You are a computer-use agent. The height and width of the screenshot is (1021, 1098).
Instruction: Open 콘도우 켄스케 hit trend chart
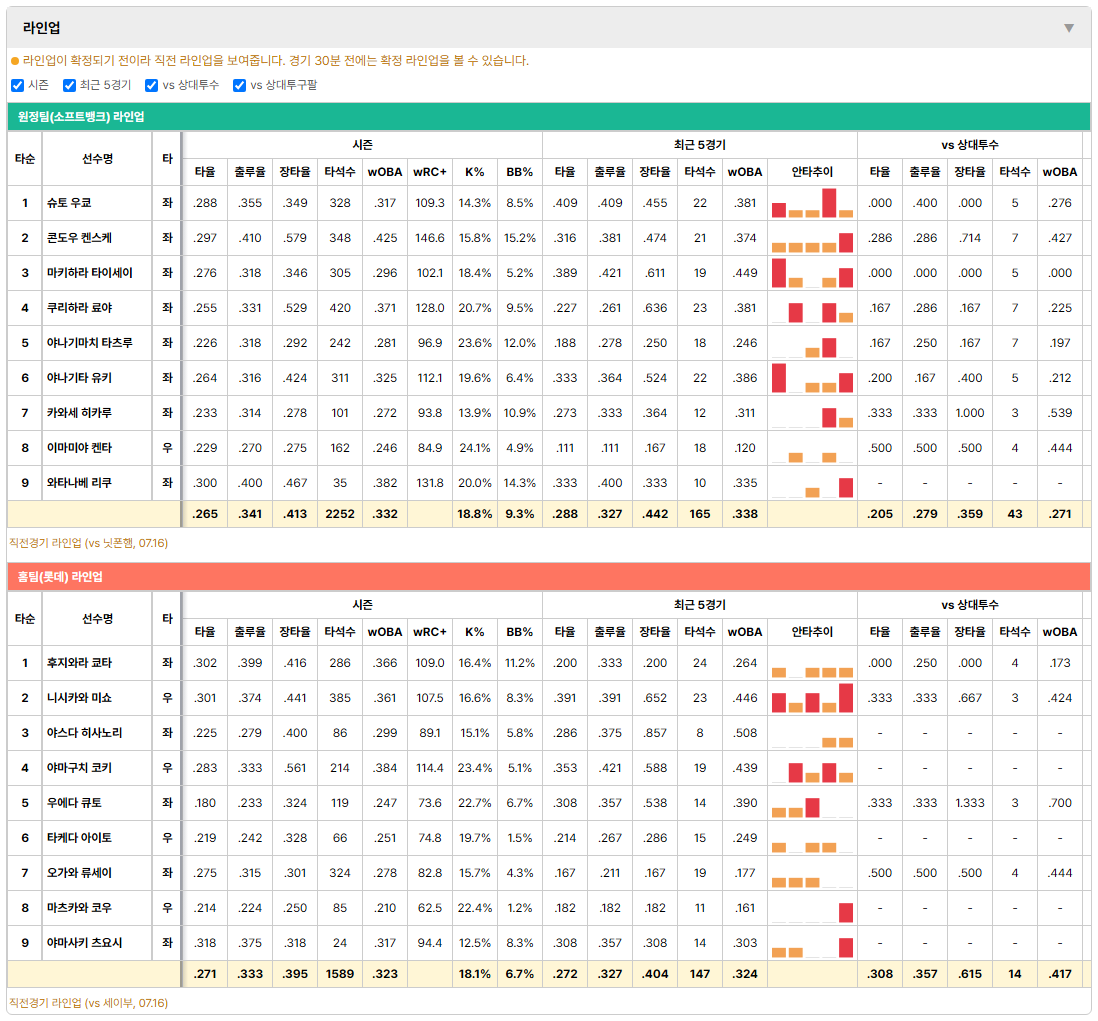pos(812,238)
